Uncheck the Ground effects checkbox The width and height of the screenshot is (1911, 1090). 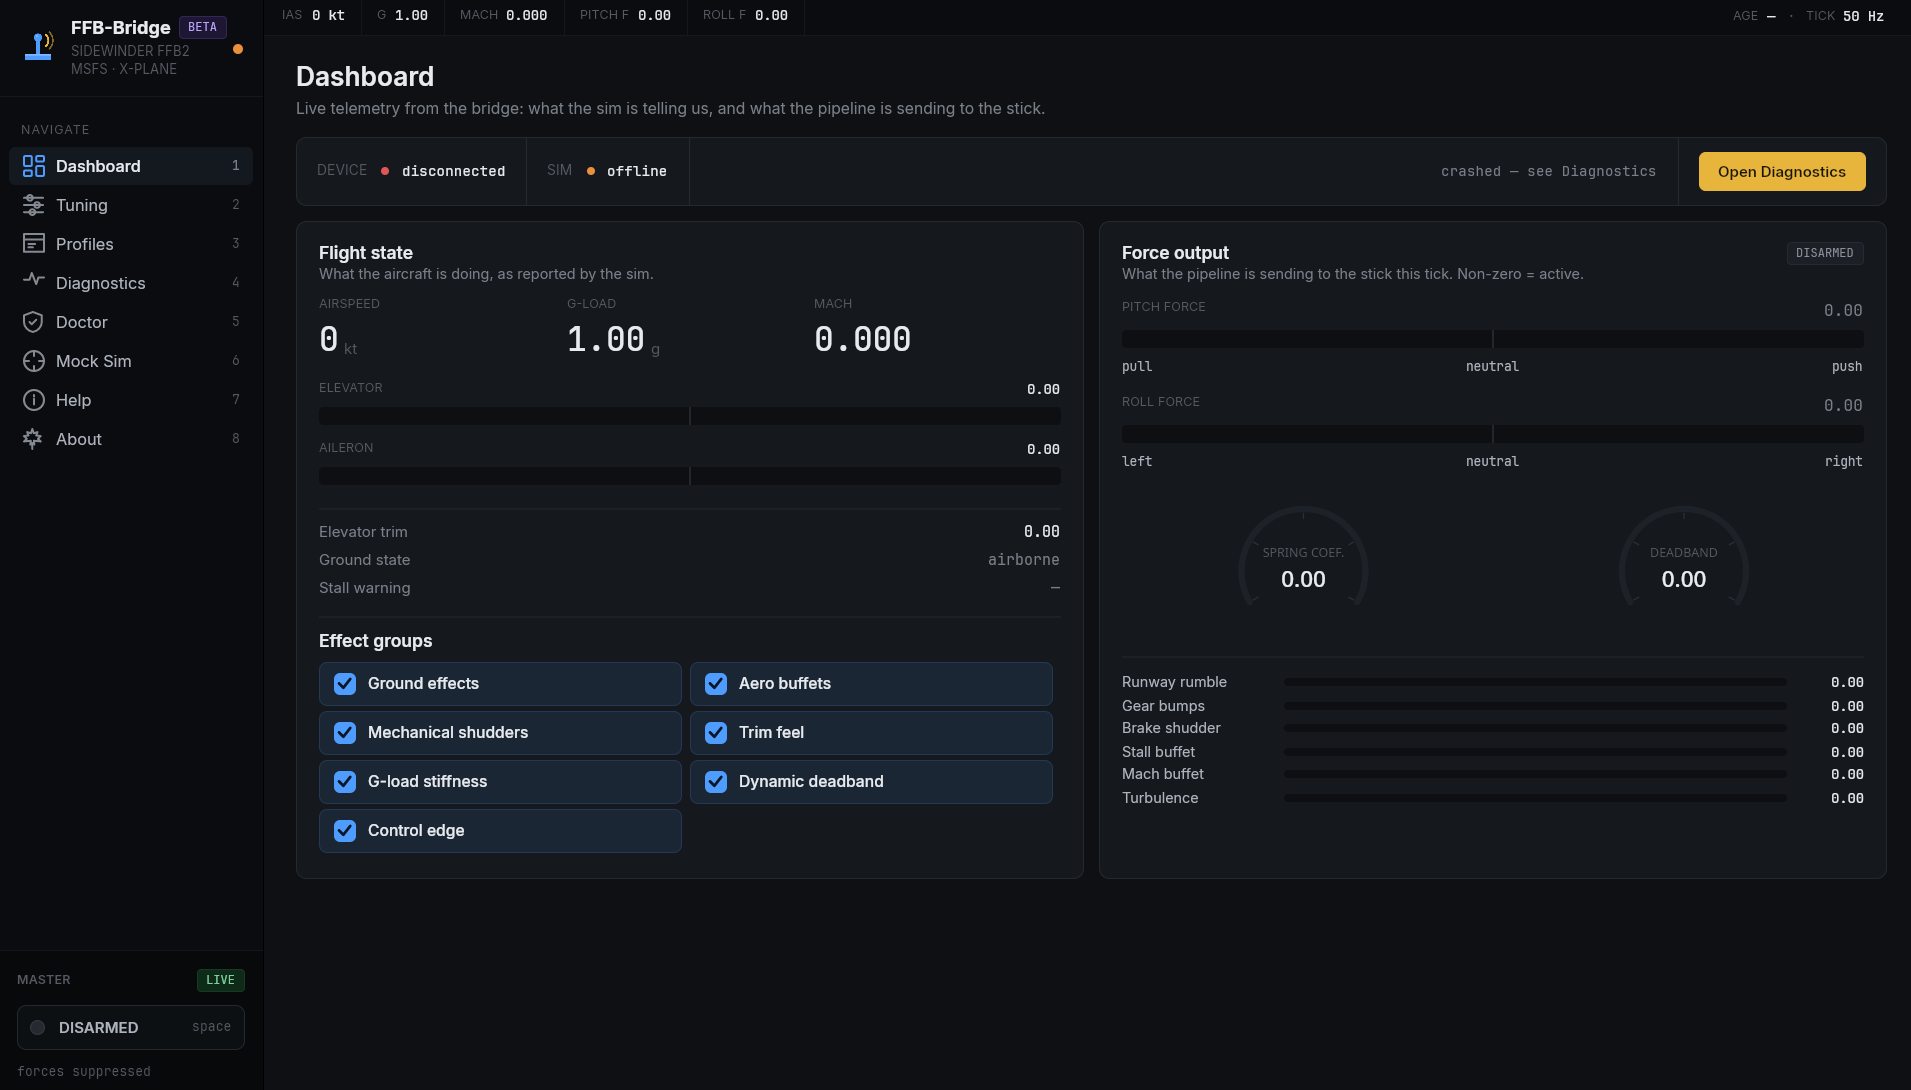pos(345,684)
